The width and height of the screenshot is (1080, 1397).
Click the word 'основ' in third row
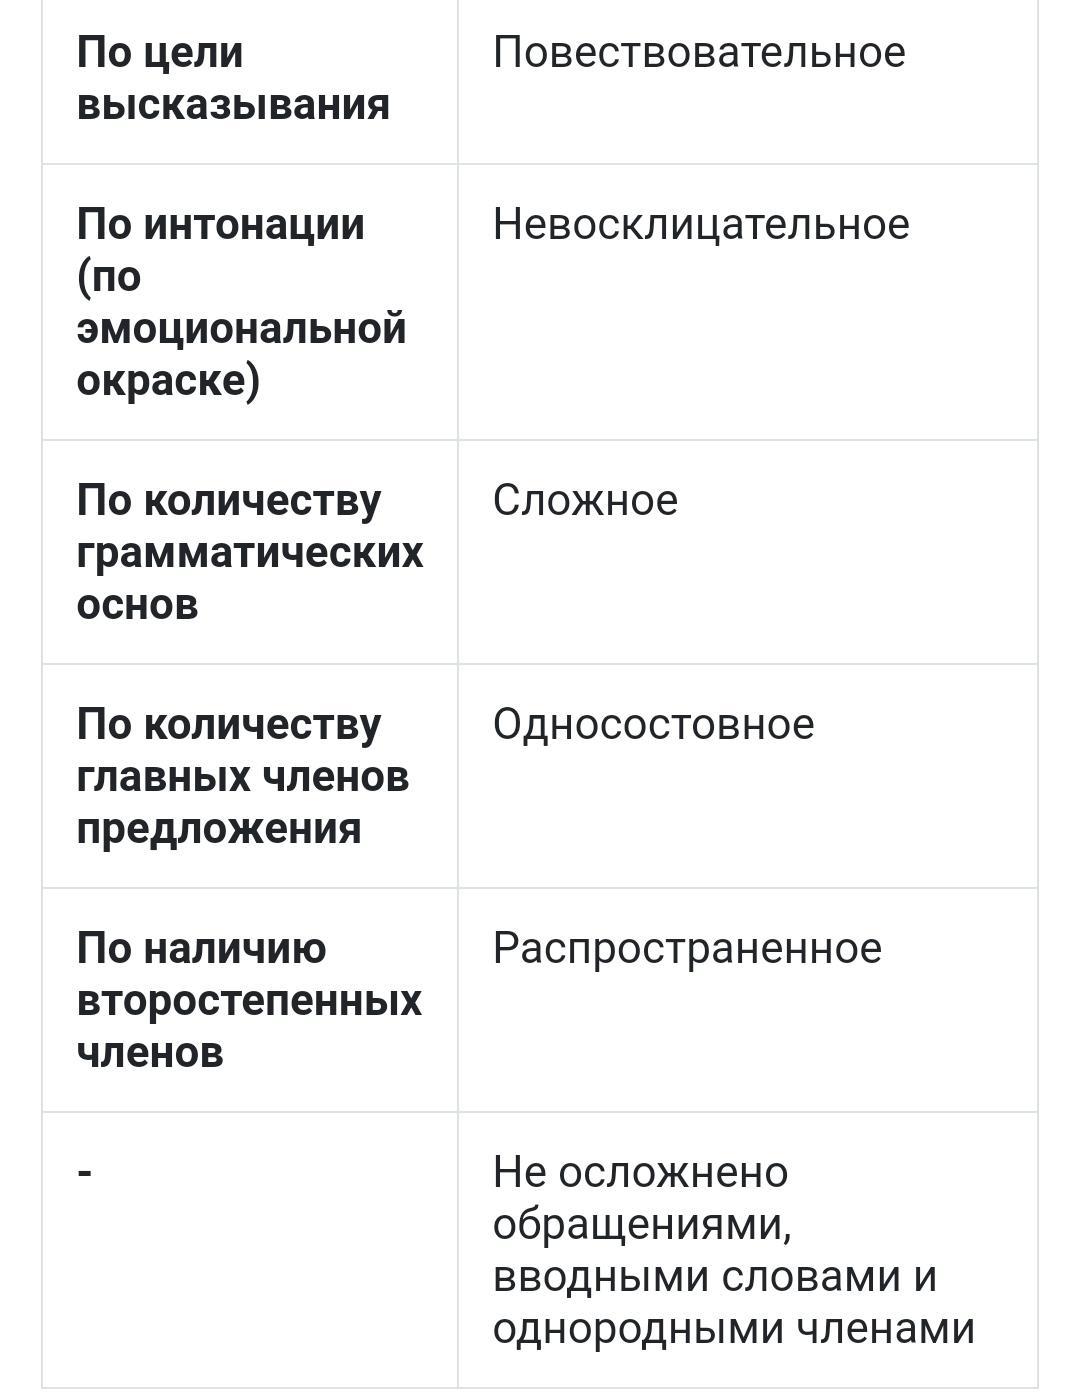(137, 604)
